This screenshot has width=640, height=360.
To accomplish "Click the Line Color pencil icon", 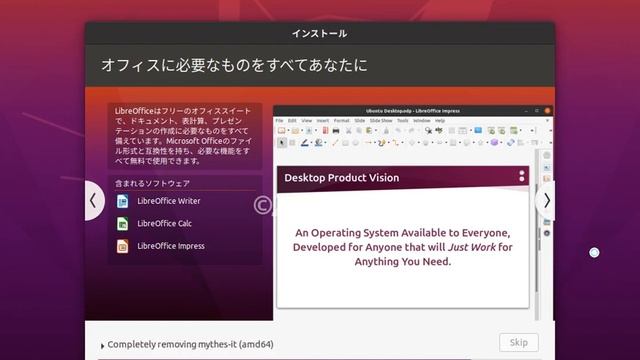I will [304, 142].
